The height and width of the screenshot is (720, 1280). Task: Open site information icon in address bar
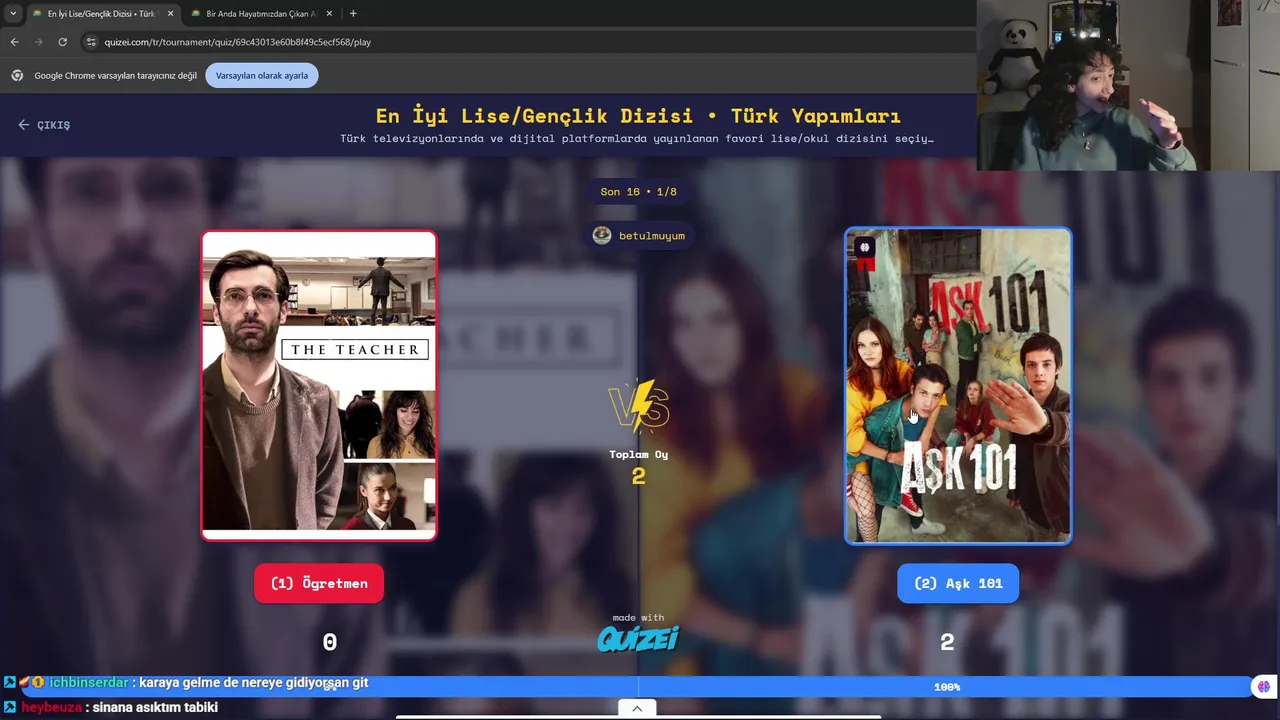[91, 42]
